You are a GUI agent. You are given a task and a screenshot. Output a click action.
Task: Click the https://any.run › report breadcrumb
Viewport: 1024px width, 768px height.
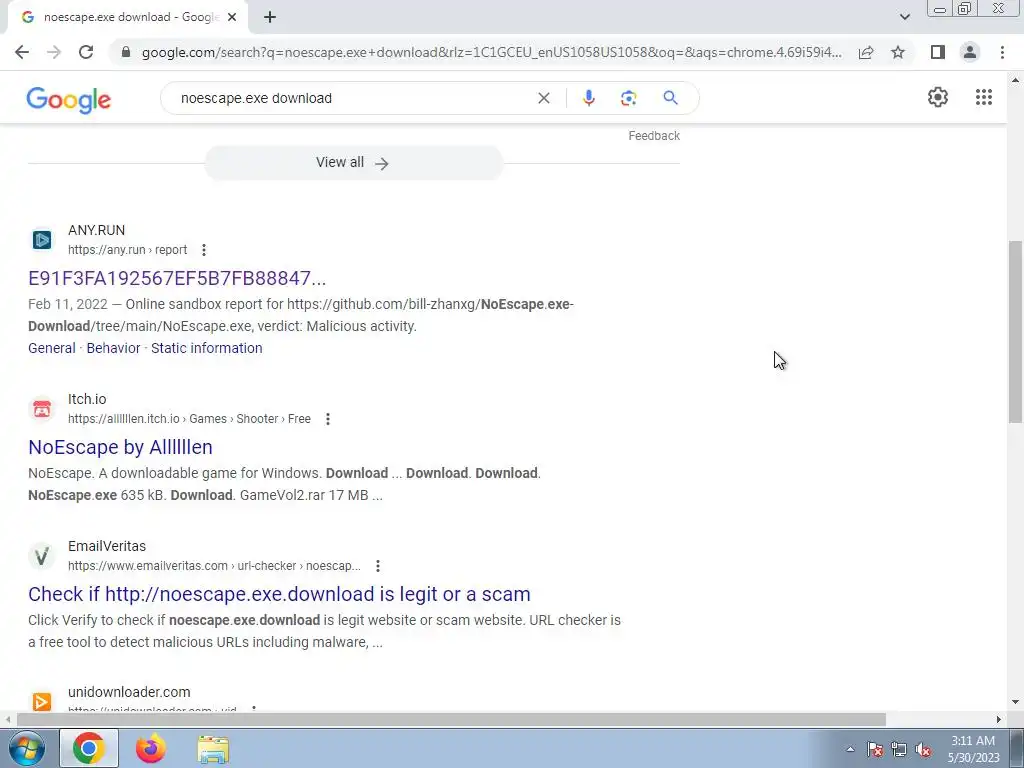pos(127,250)
